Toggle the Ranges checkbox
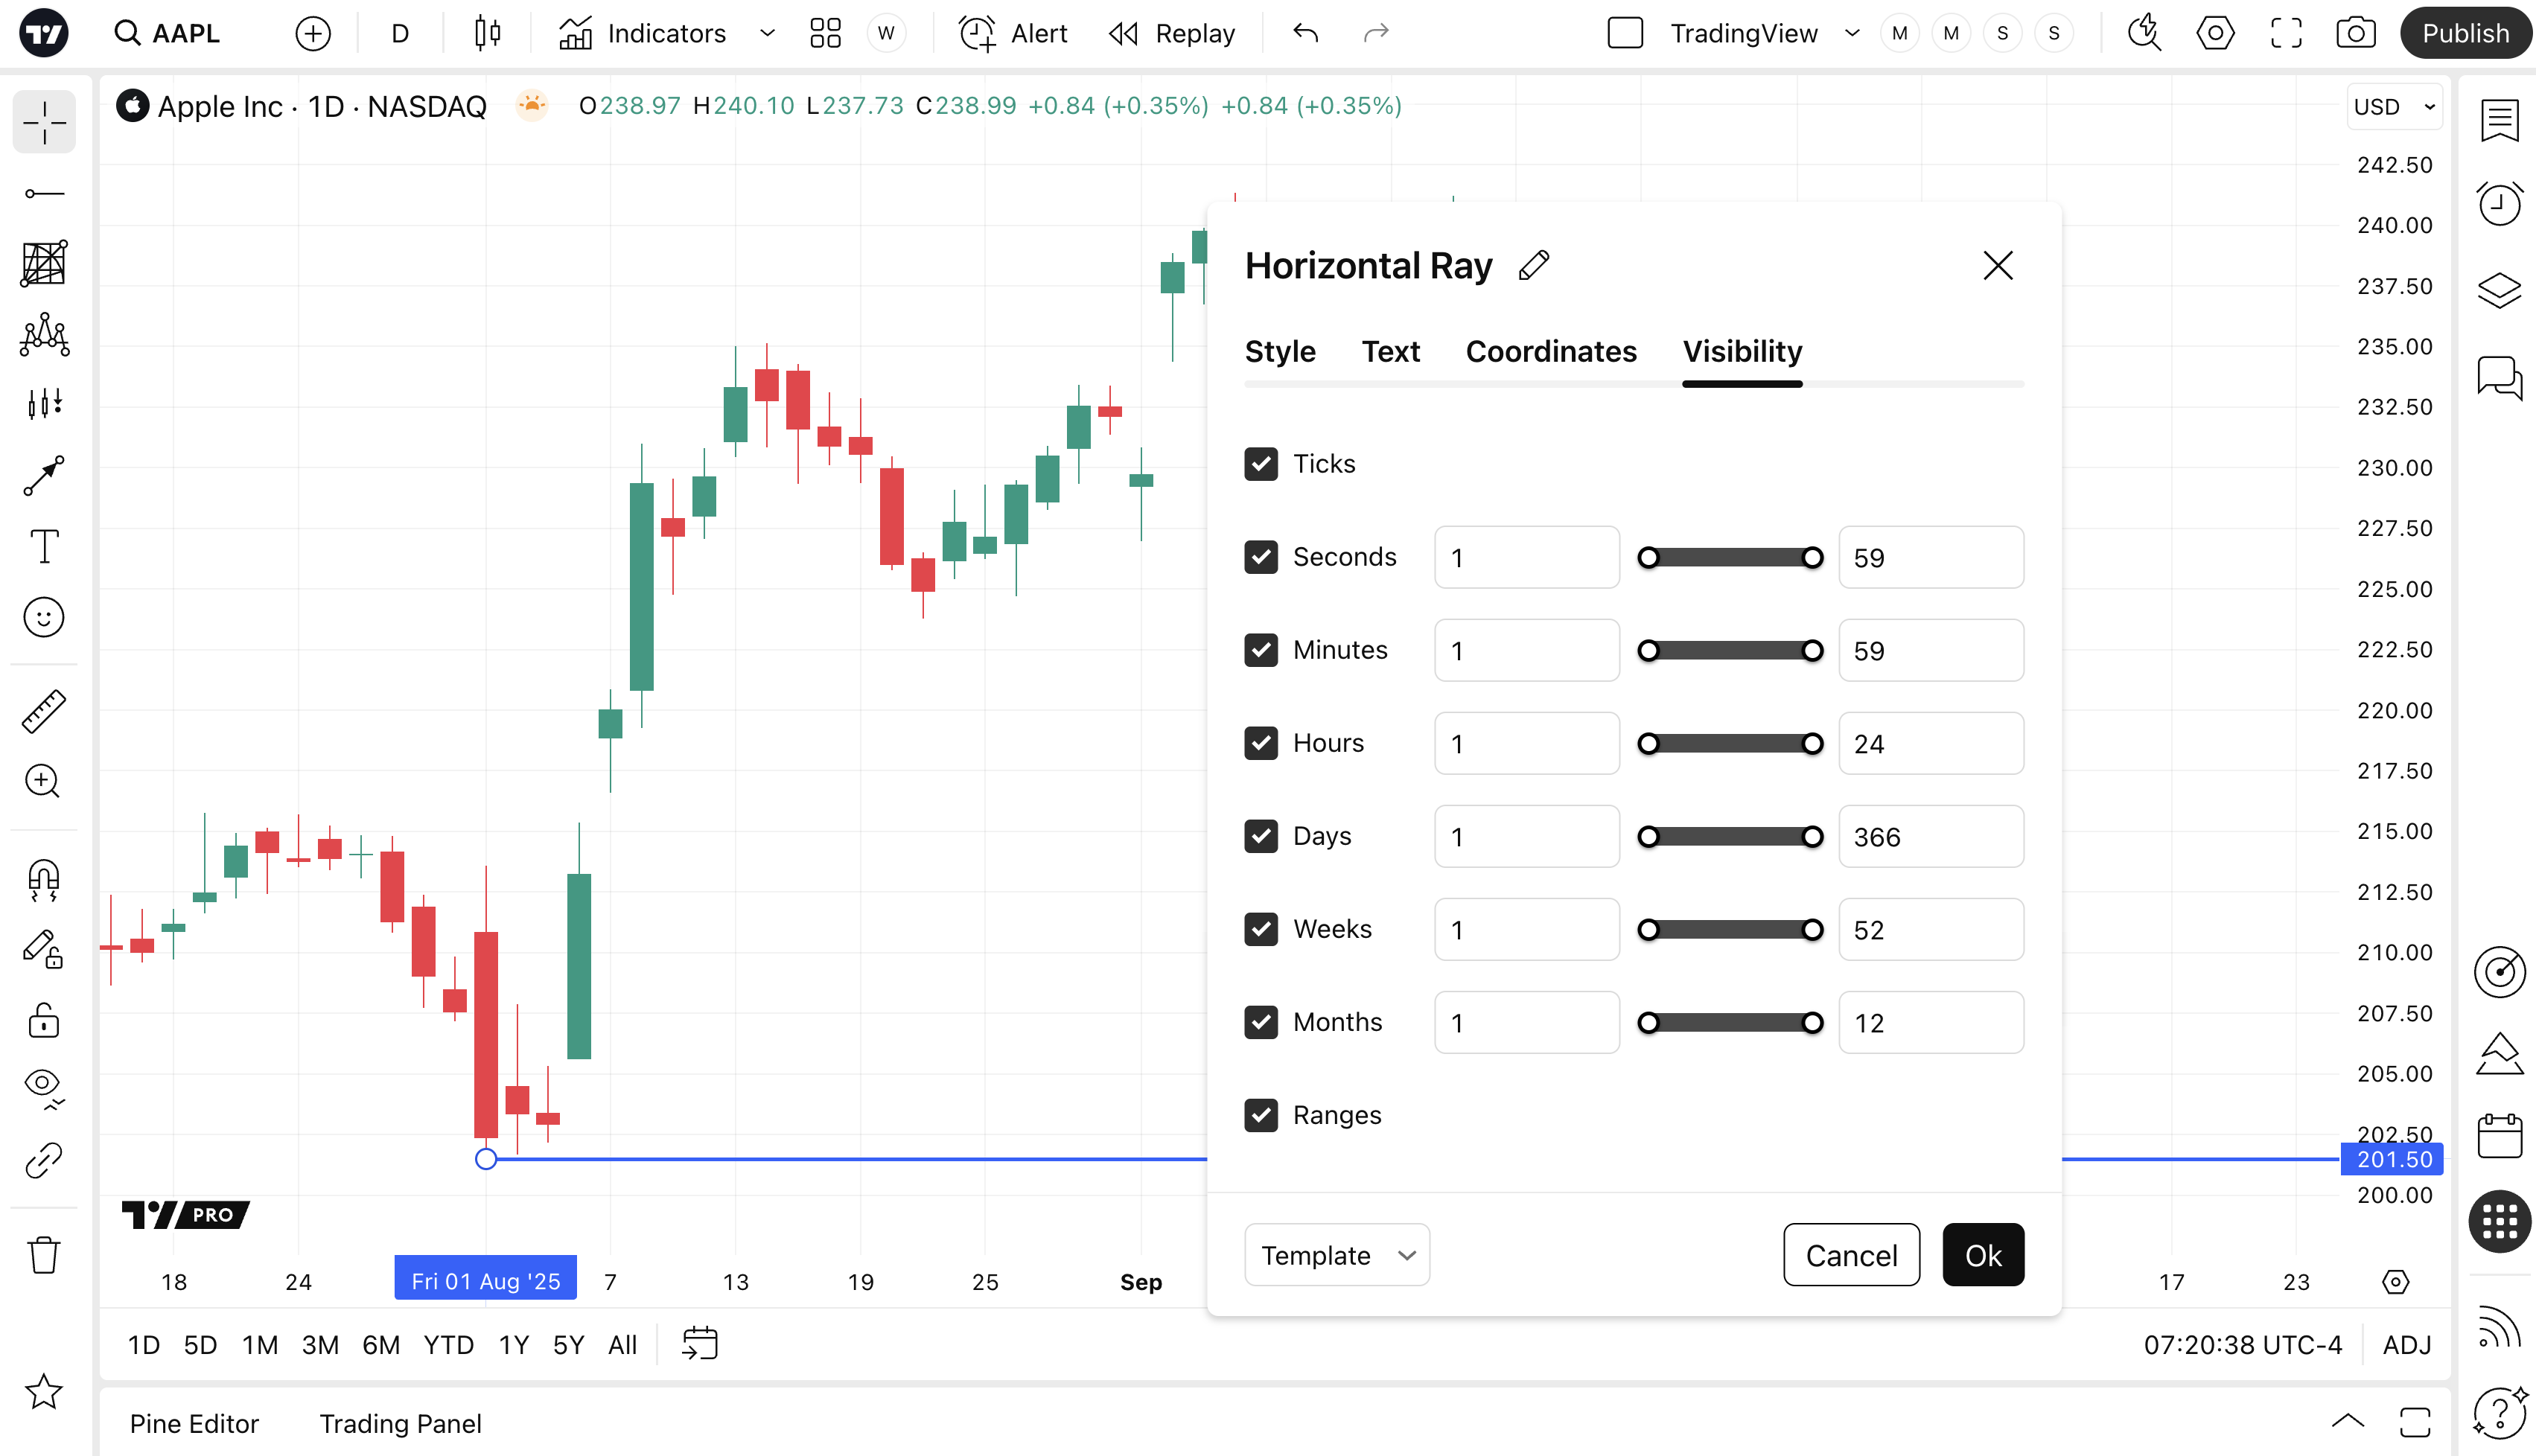Viewport: 2536px width, 1456px height. (x=1261, y=1115)
